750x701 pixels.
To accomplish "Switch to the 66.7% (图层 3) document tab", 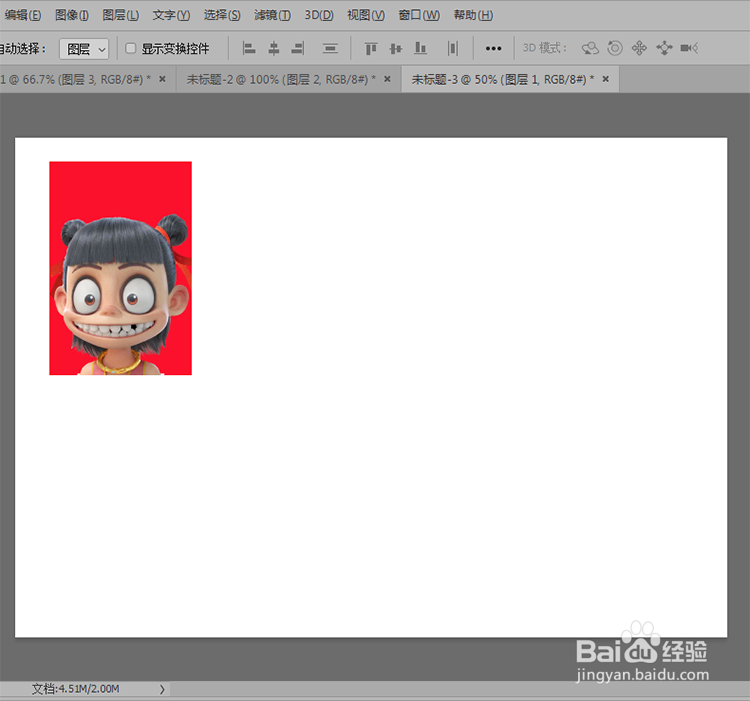I will click(77, 79).
